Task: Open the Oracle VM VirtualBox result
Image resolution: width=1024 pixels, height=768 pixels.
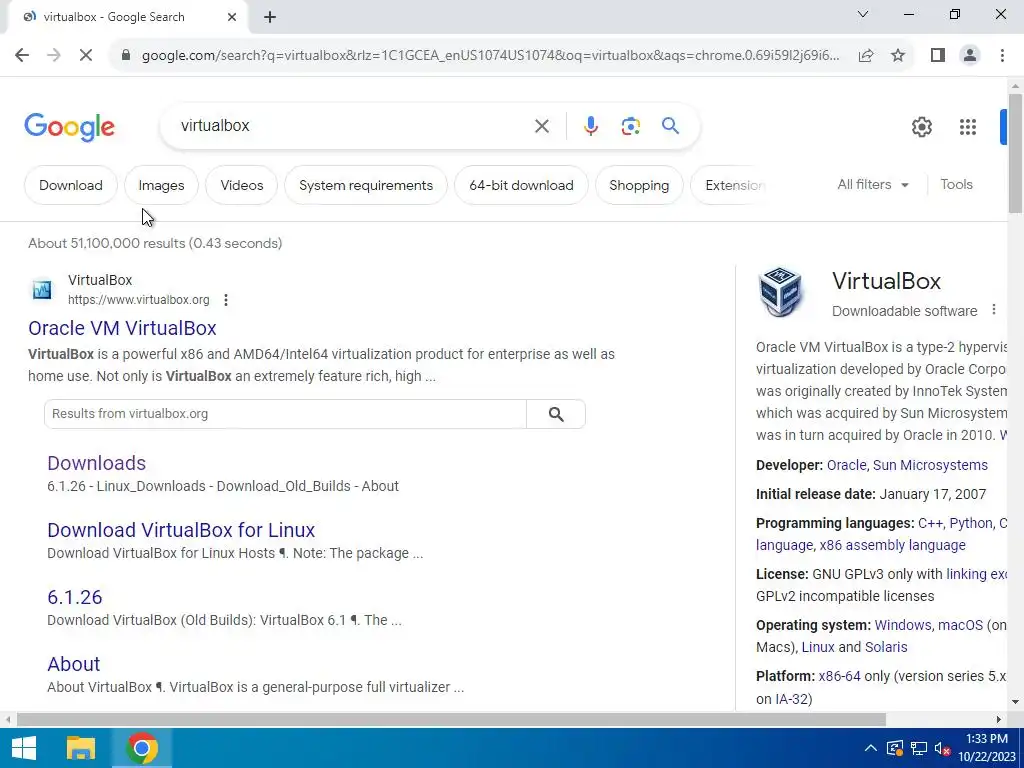Action: [x=122, y=328]
